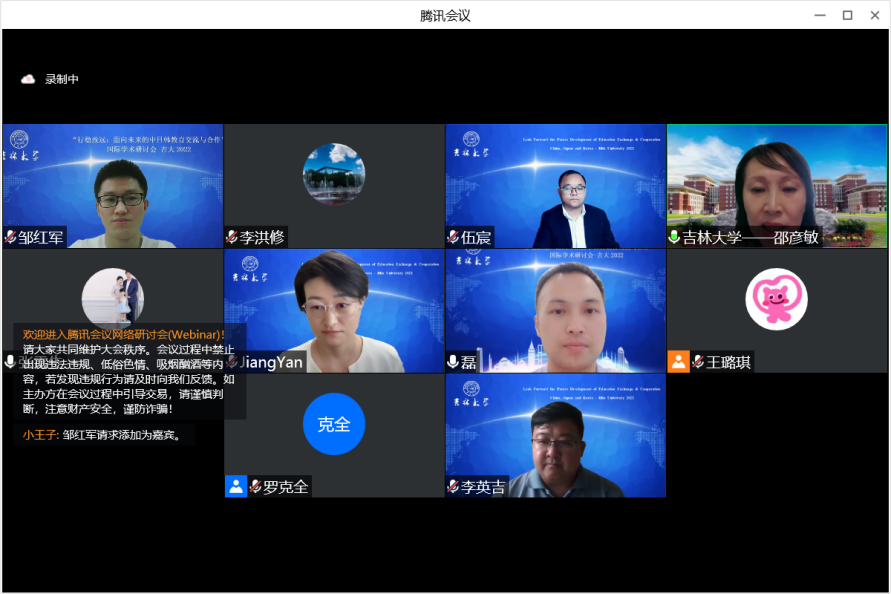891x594 pixels.
Task: Click the muted mic icon beside 邹红军
Action: [x=11, y=237]
